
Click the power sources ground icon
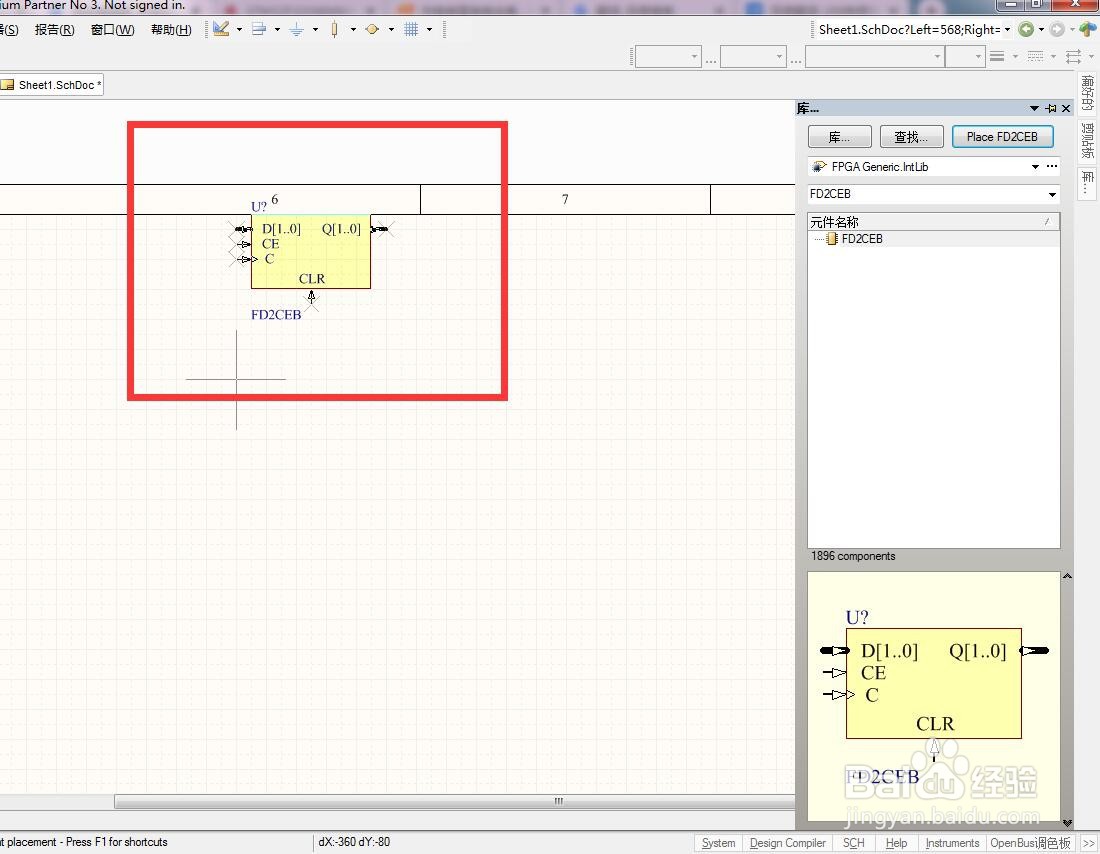(x=297, y=29)
